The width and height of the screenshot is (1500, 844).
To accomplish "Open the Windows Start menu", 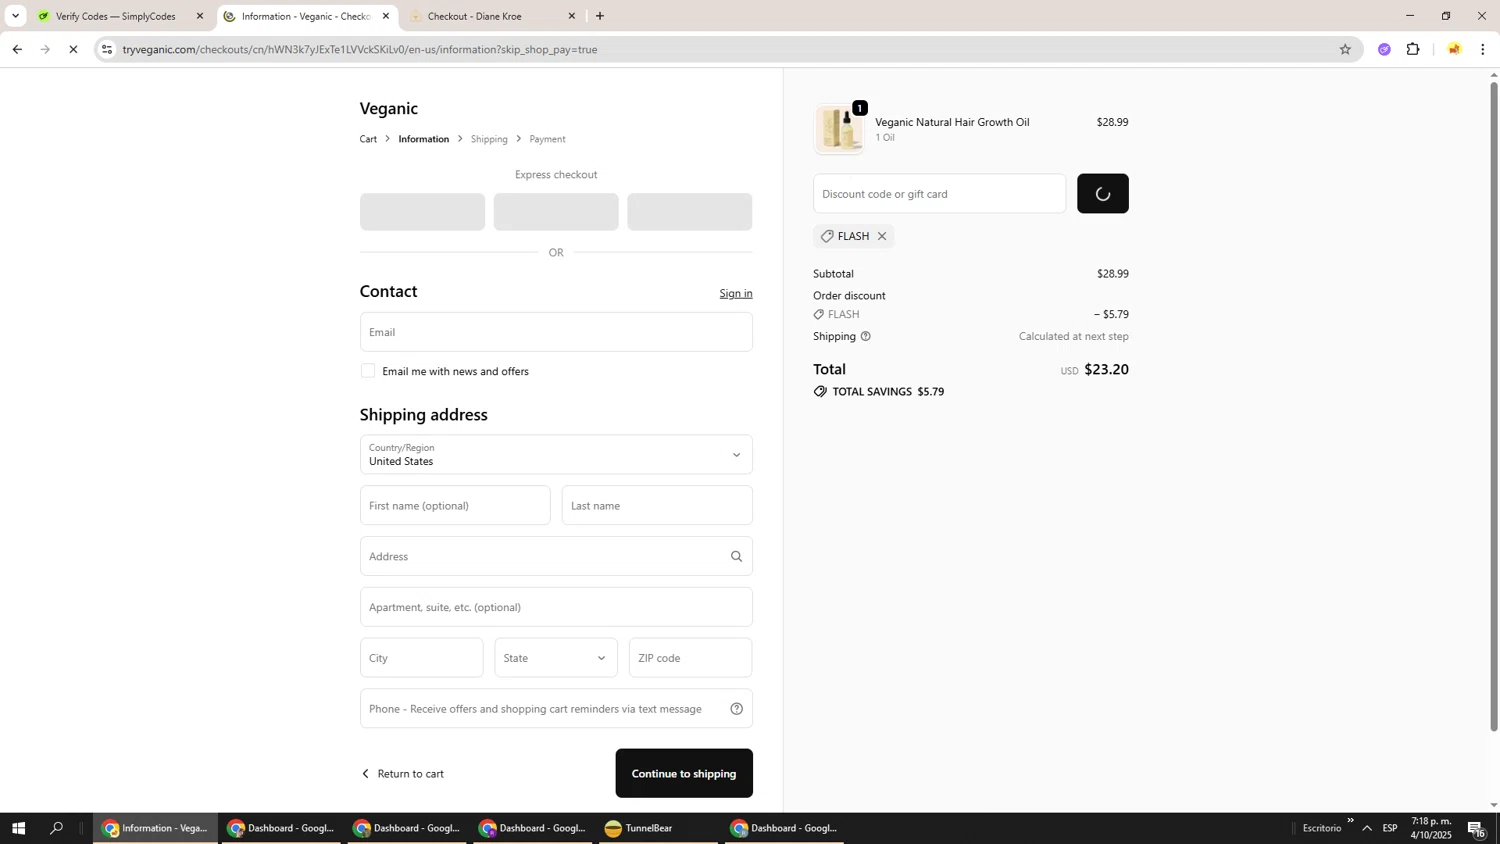I will (x=17, y=828).
